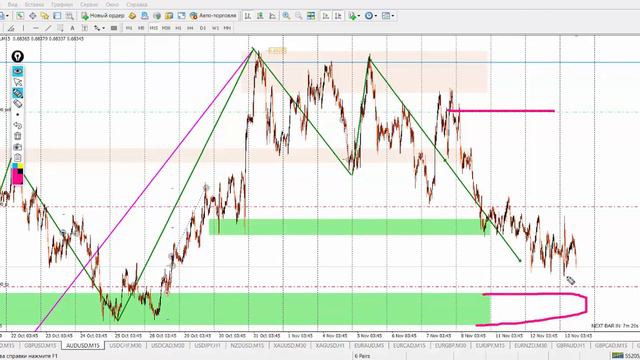The image size is (640, 360).
Task: Switch to the W1 timeframe
Action: point(215,28)
